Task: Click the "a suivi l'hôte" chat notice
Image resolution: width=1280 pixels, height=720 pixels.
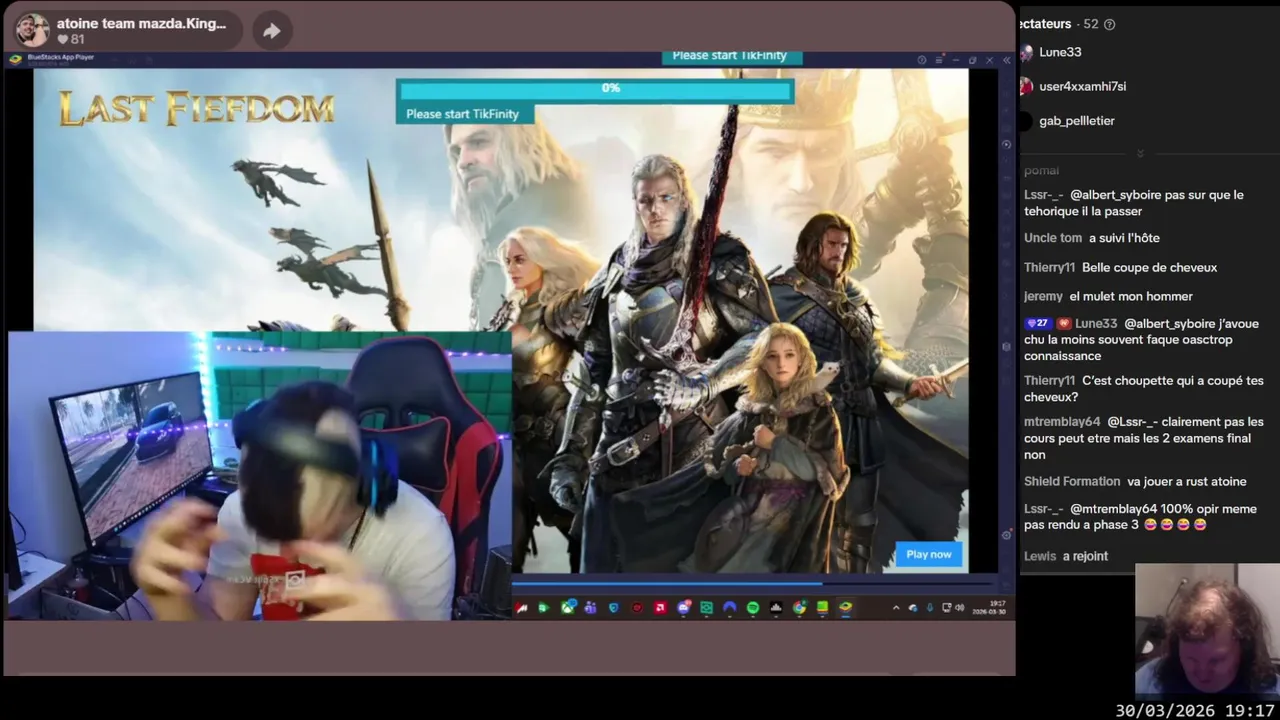Action: click(x=1124, y=238)
